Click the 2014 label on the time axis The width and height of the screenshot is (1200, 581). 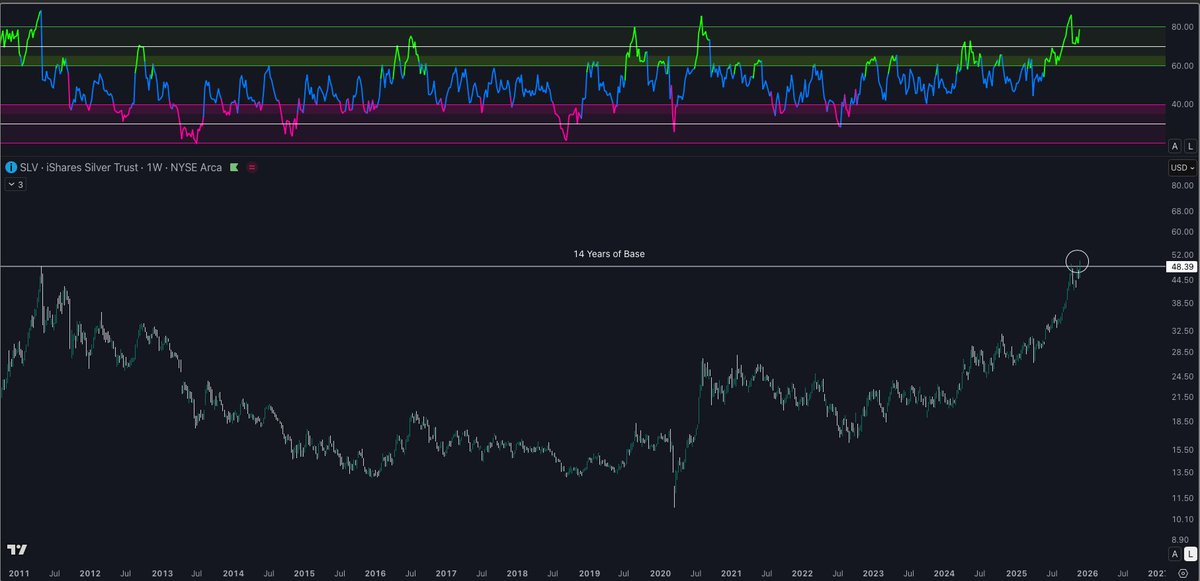233,572
